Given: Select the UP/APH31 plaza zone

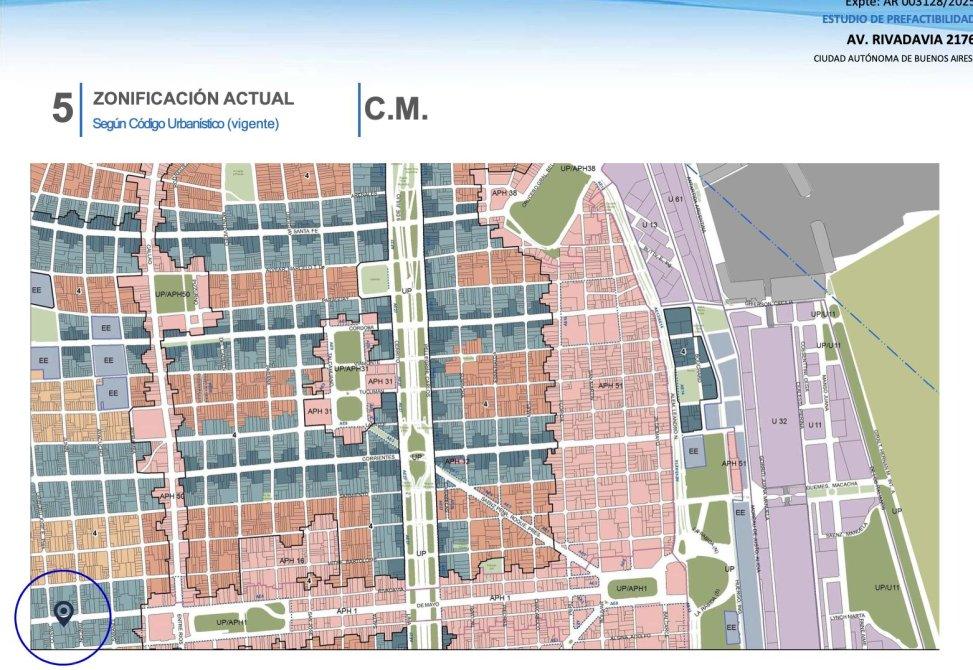Looking at the screenshot, I should point(347,368).
